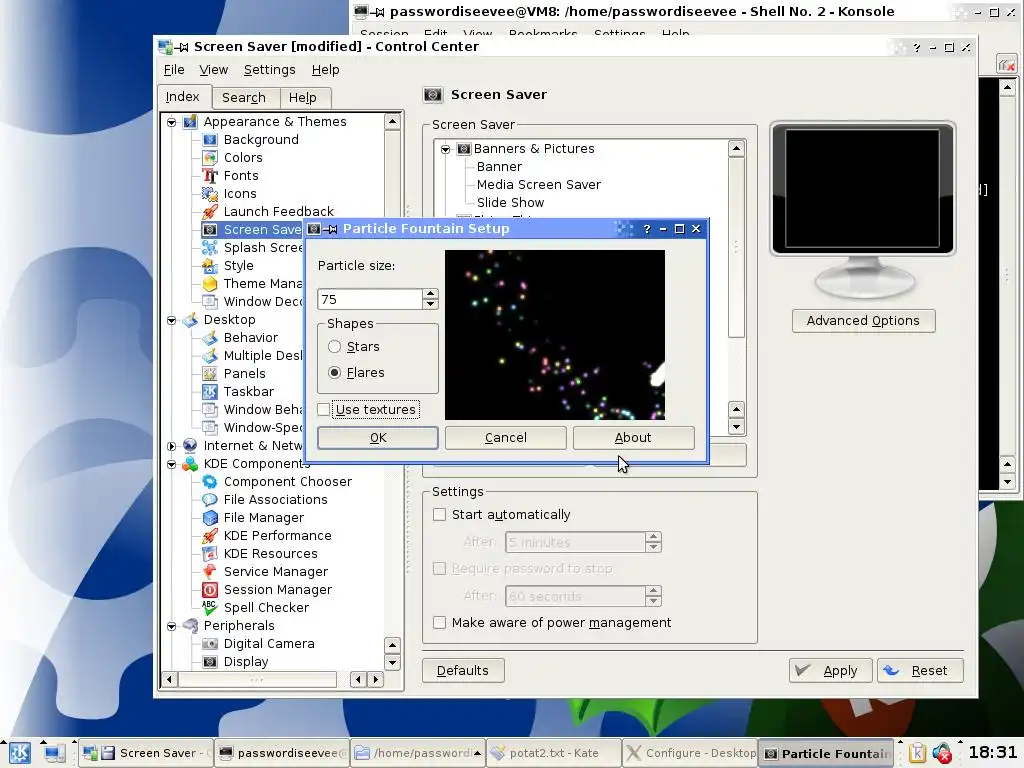Select the Launch Feedback rocket icon
1024x768 pixels.
[210, 212]
